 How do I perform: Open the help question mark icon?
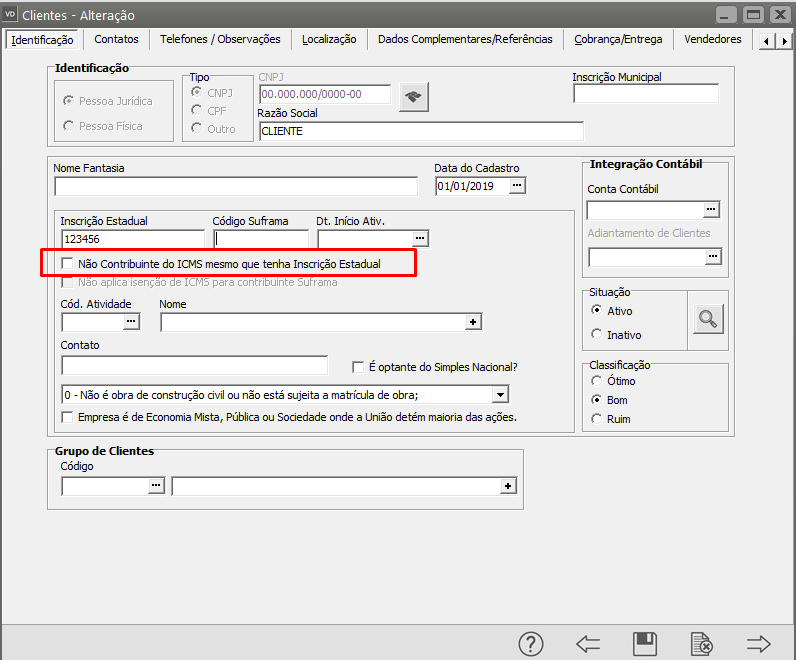click(x=530, y=643)
